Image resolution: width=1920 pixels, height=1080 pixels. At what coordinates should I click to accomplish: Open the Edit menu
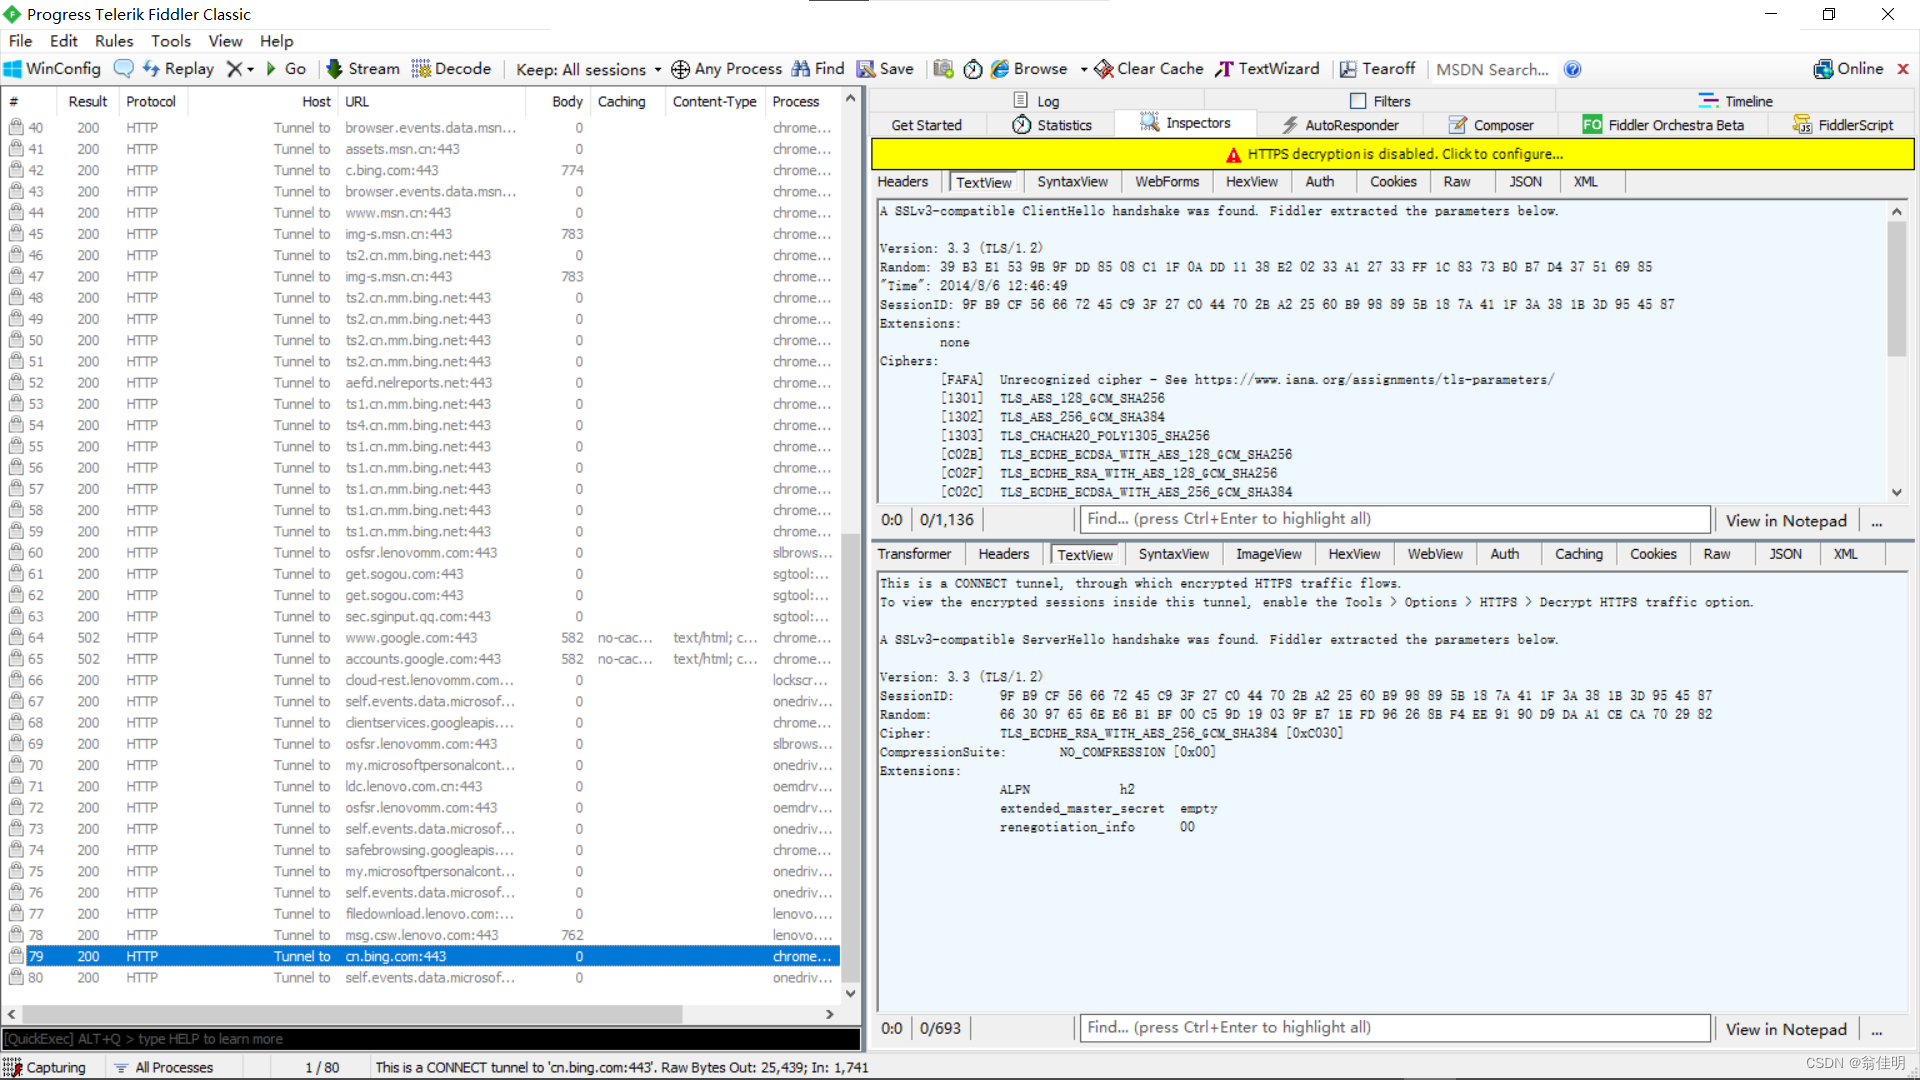tap(64, 41)
